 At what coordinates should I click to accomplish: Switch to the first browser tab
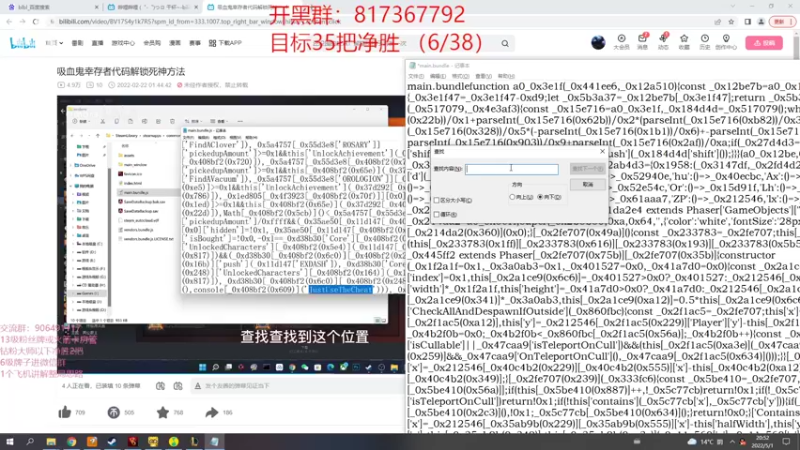51,7
